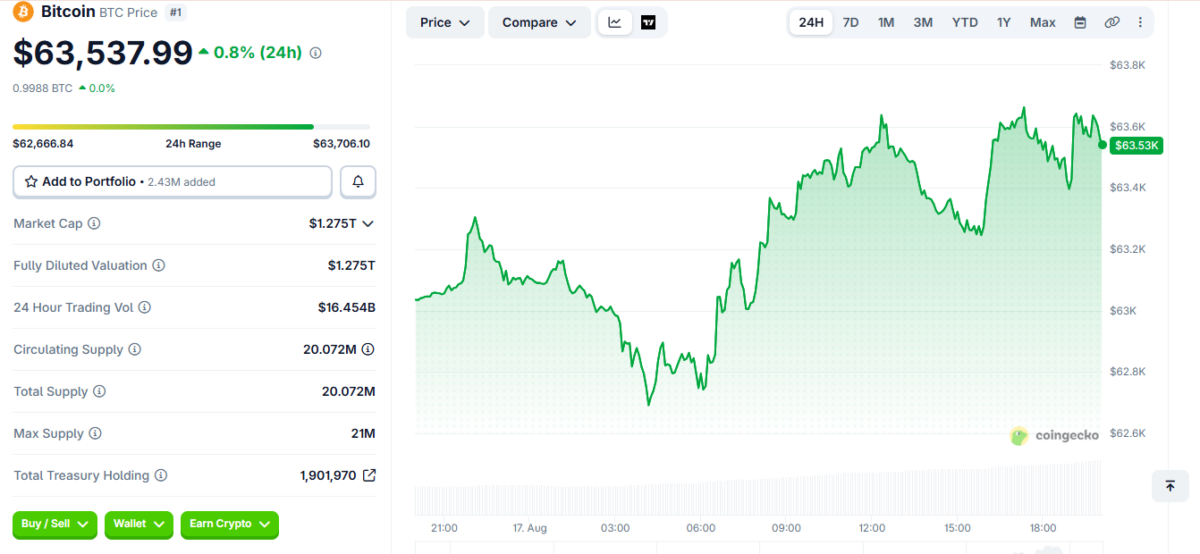This screenshot has width=1200, height=554.
Task: Open the treasury holding external link icon
Action: coord(369,475)
